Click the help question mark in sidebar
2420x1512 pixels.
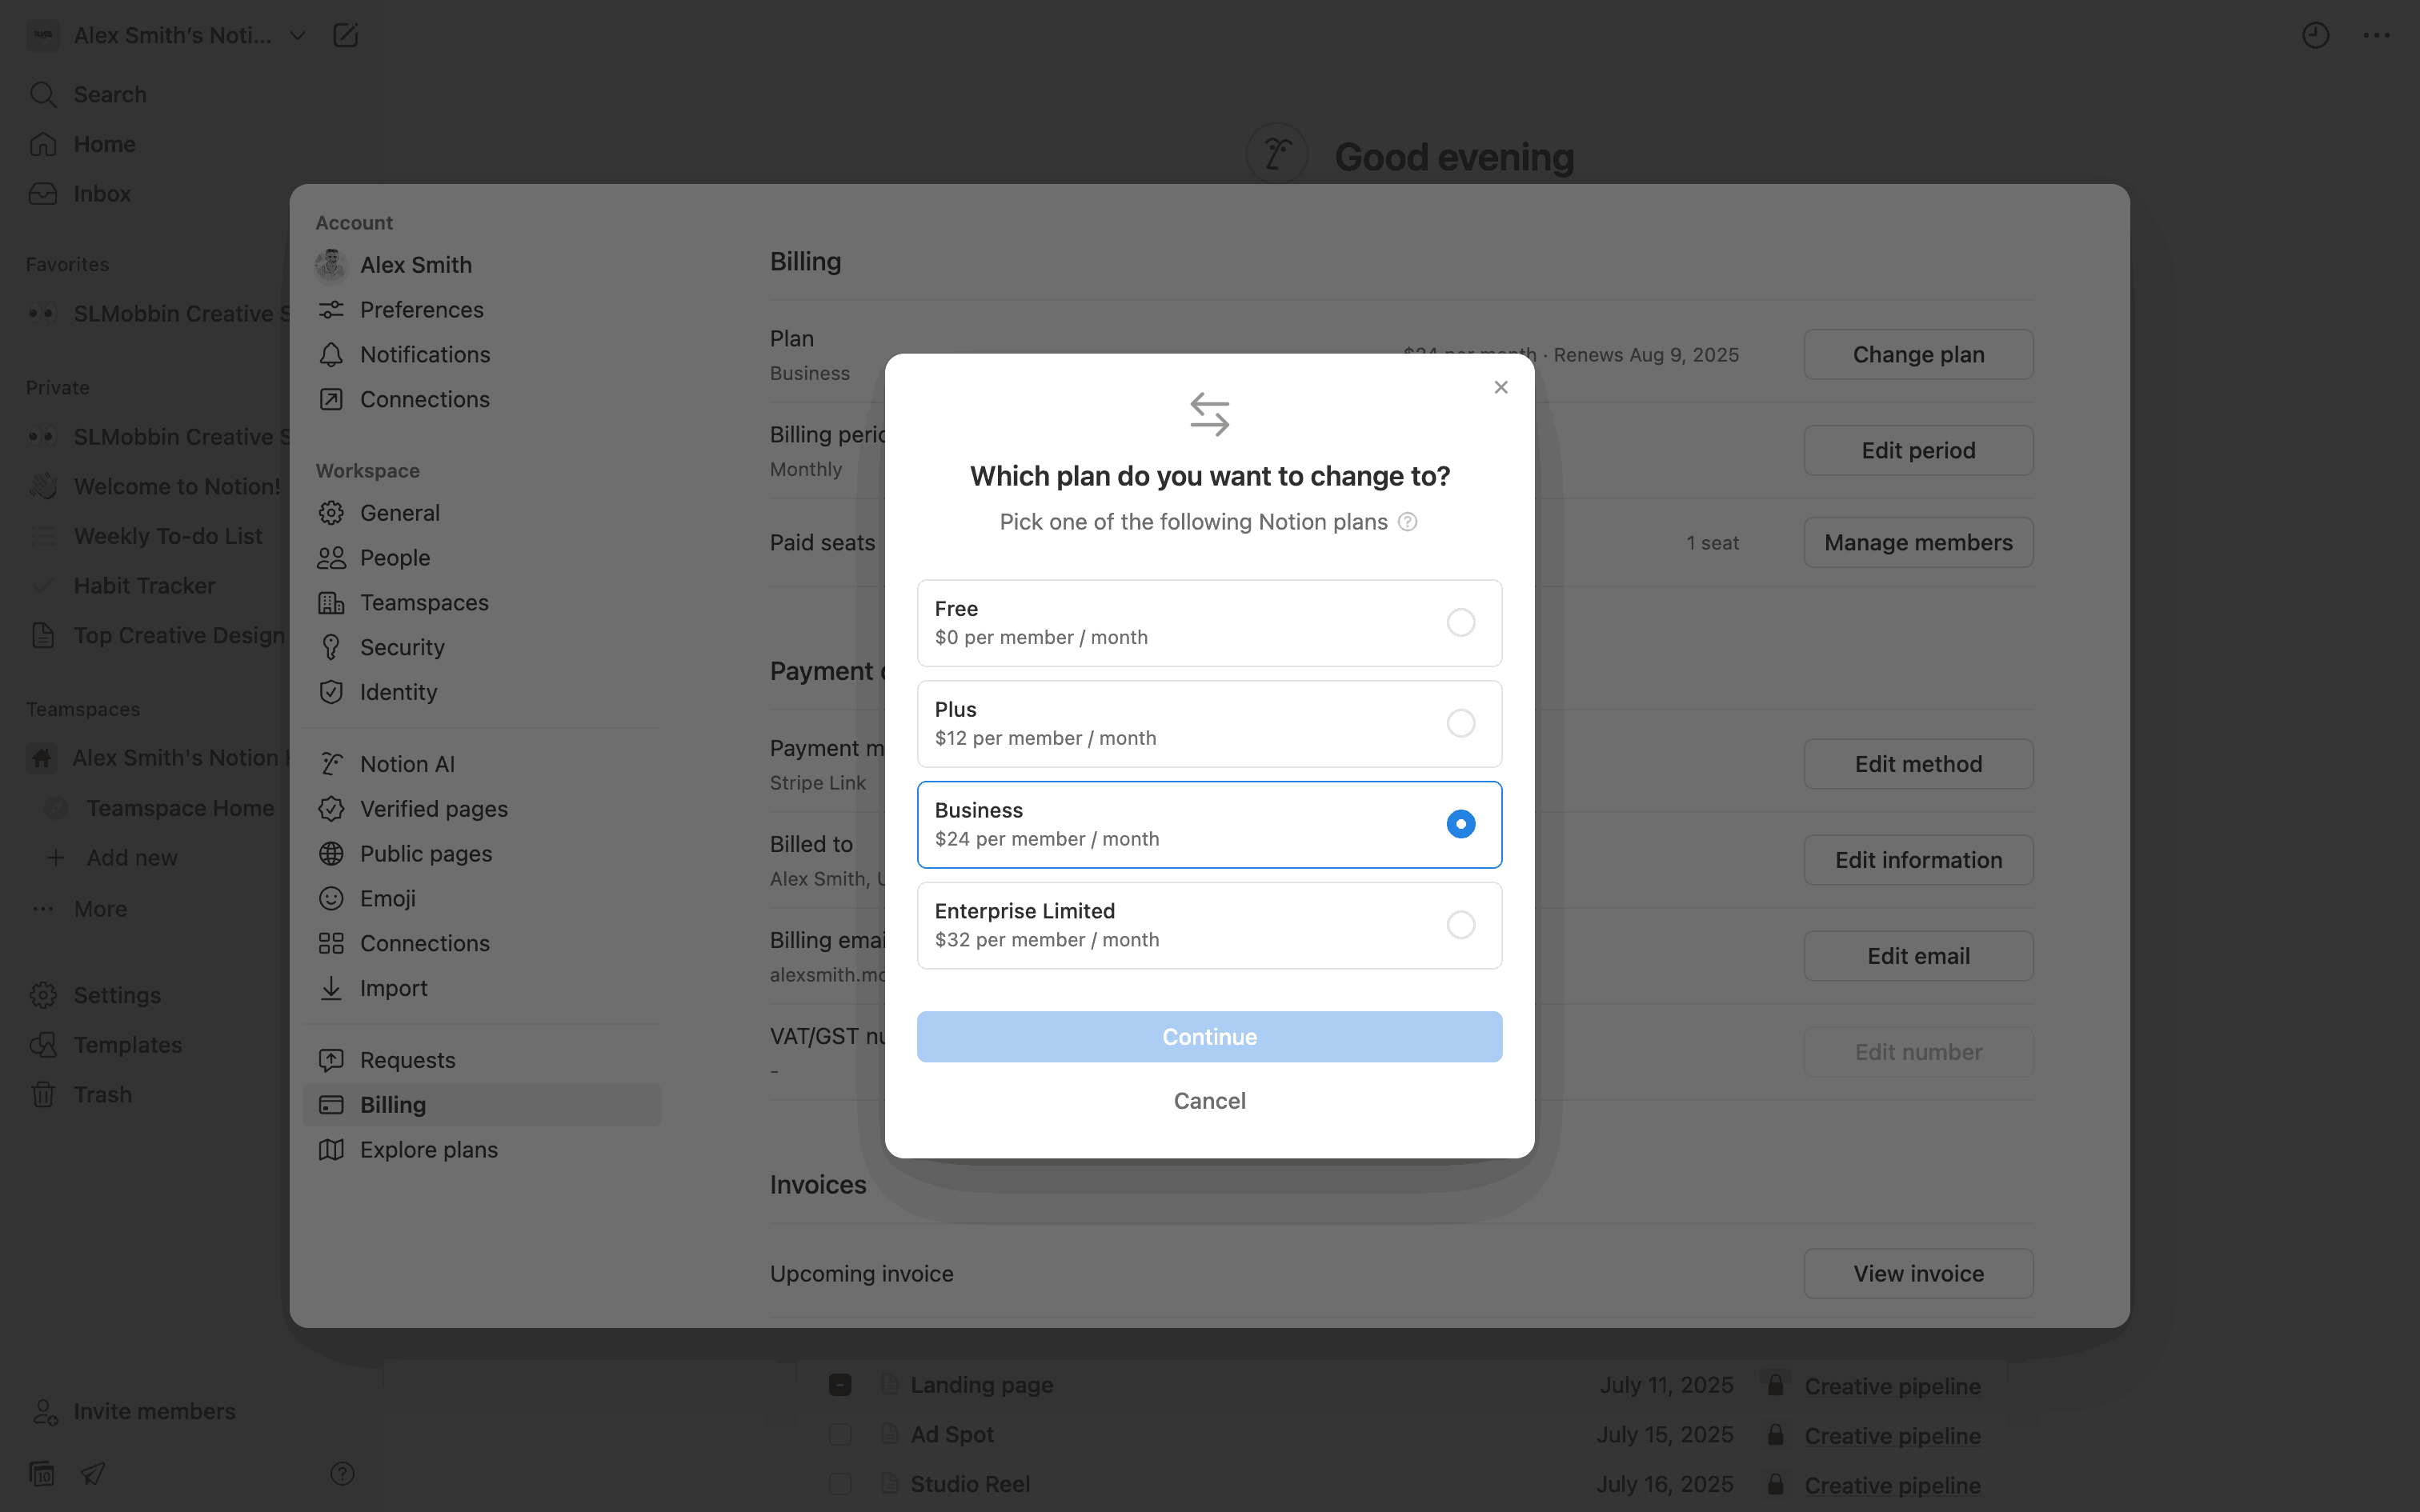342,1473
